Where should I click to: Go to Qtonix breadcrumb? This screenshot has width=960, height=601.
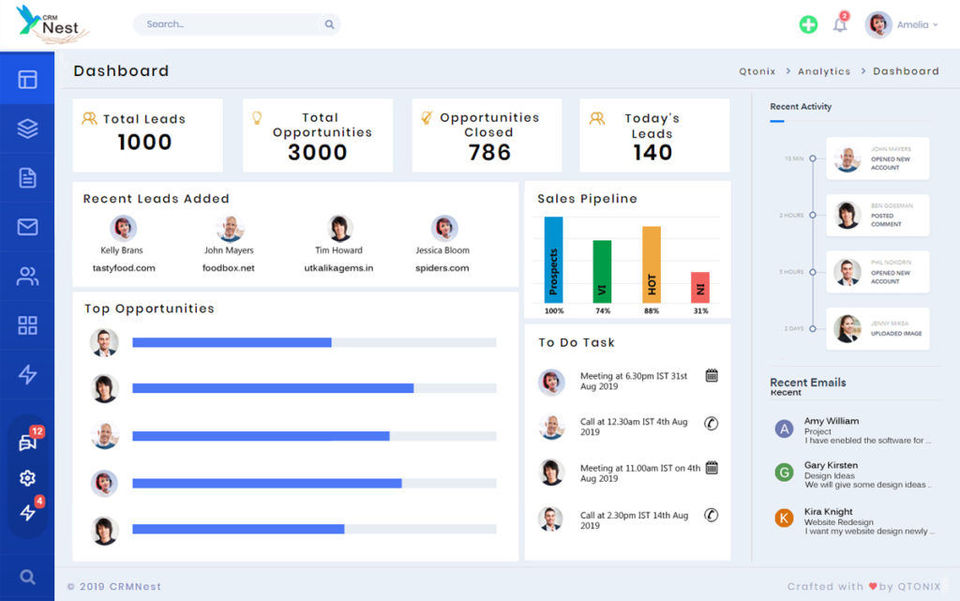[757, 72]
